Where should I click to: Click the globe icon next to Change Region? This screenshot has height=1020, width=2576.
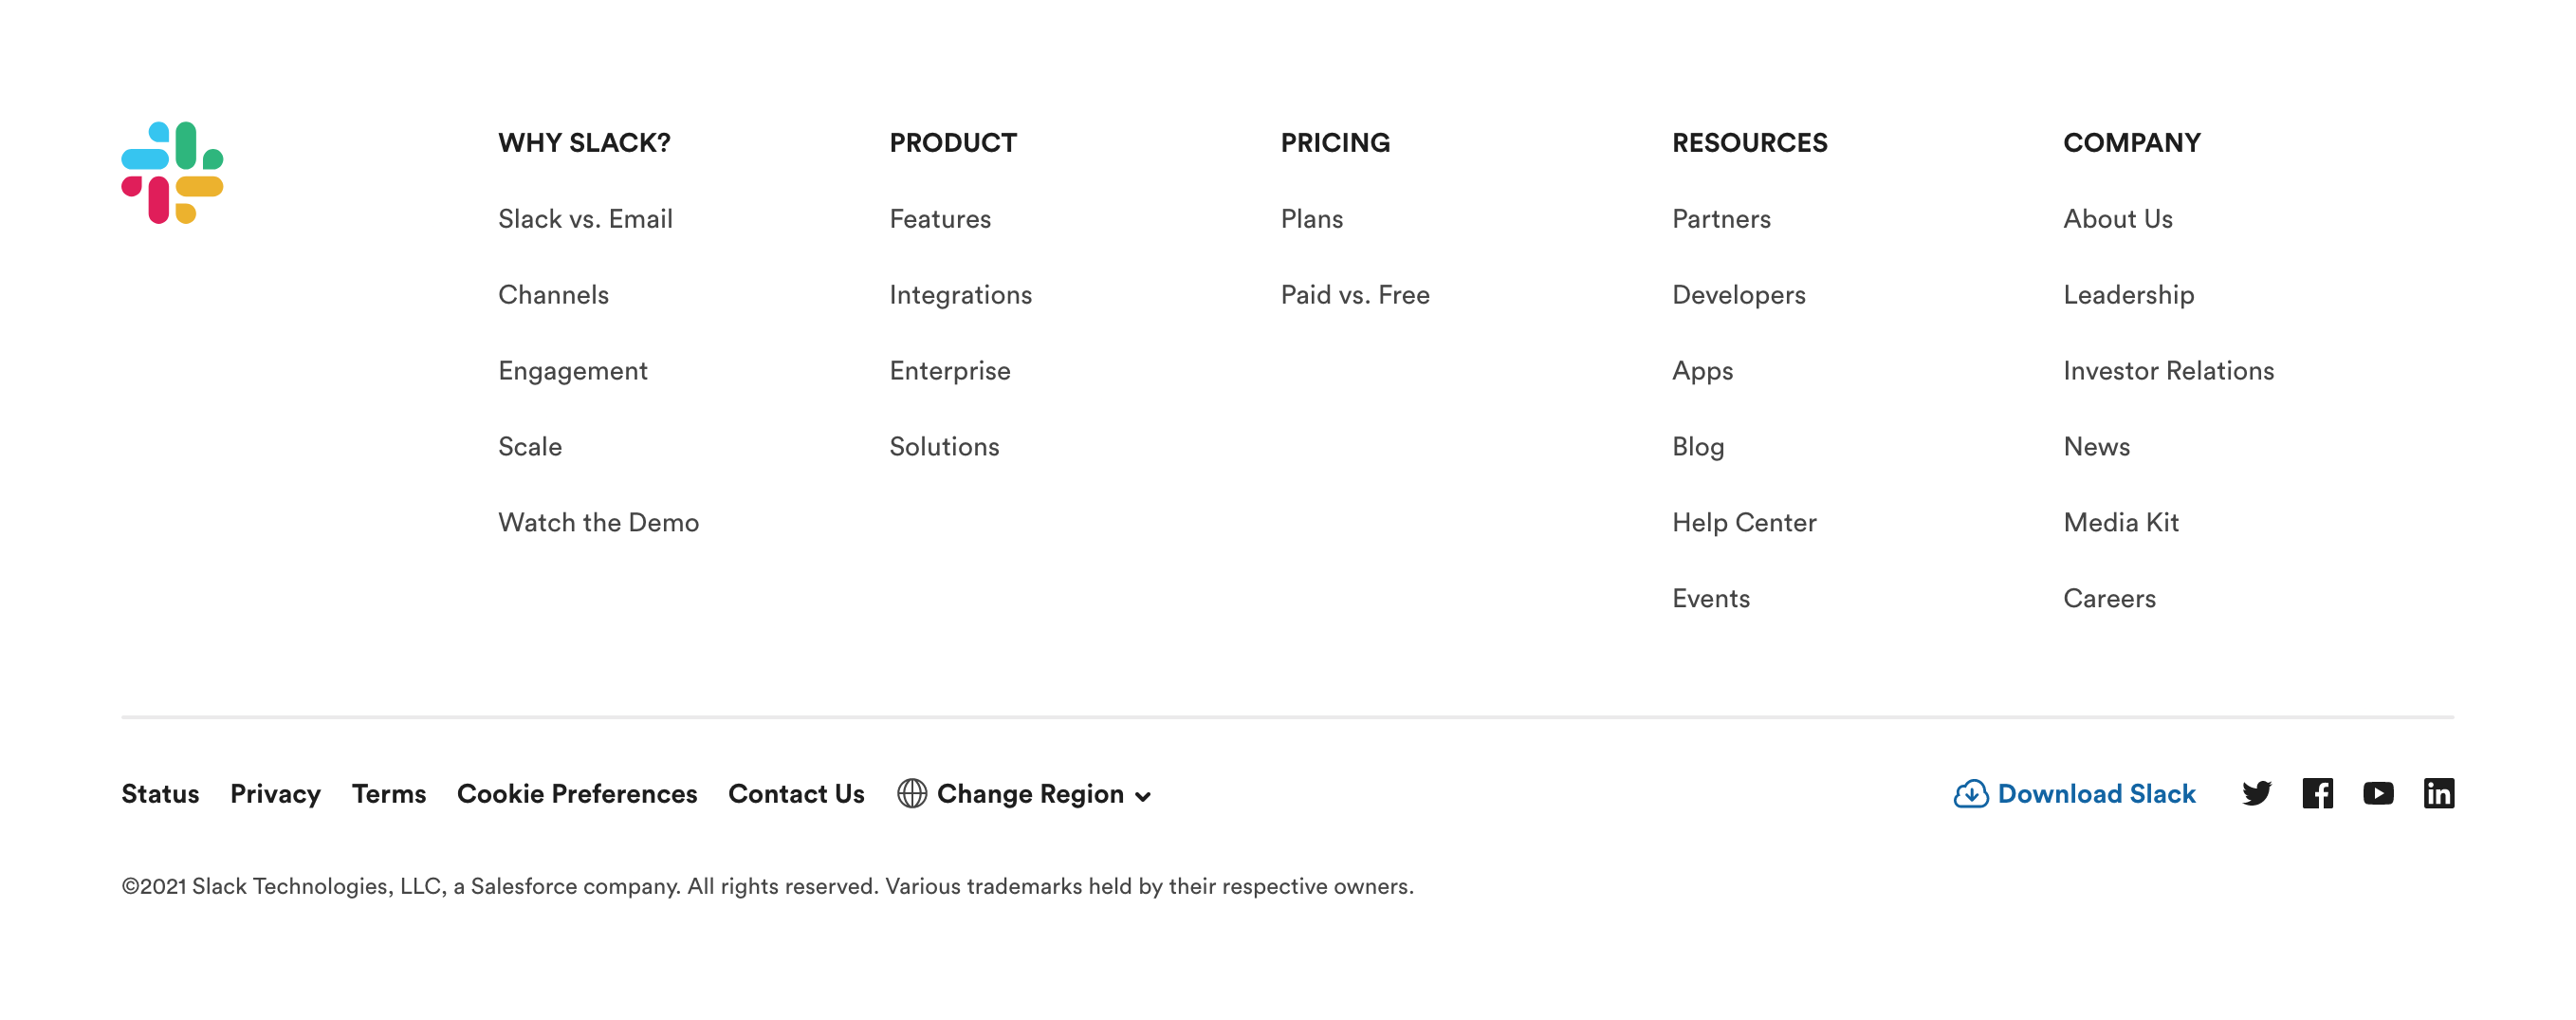point(911,793)
